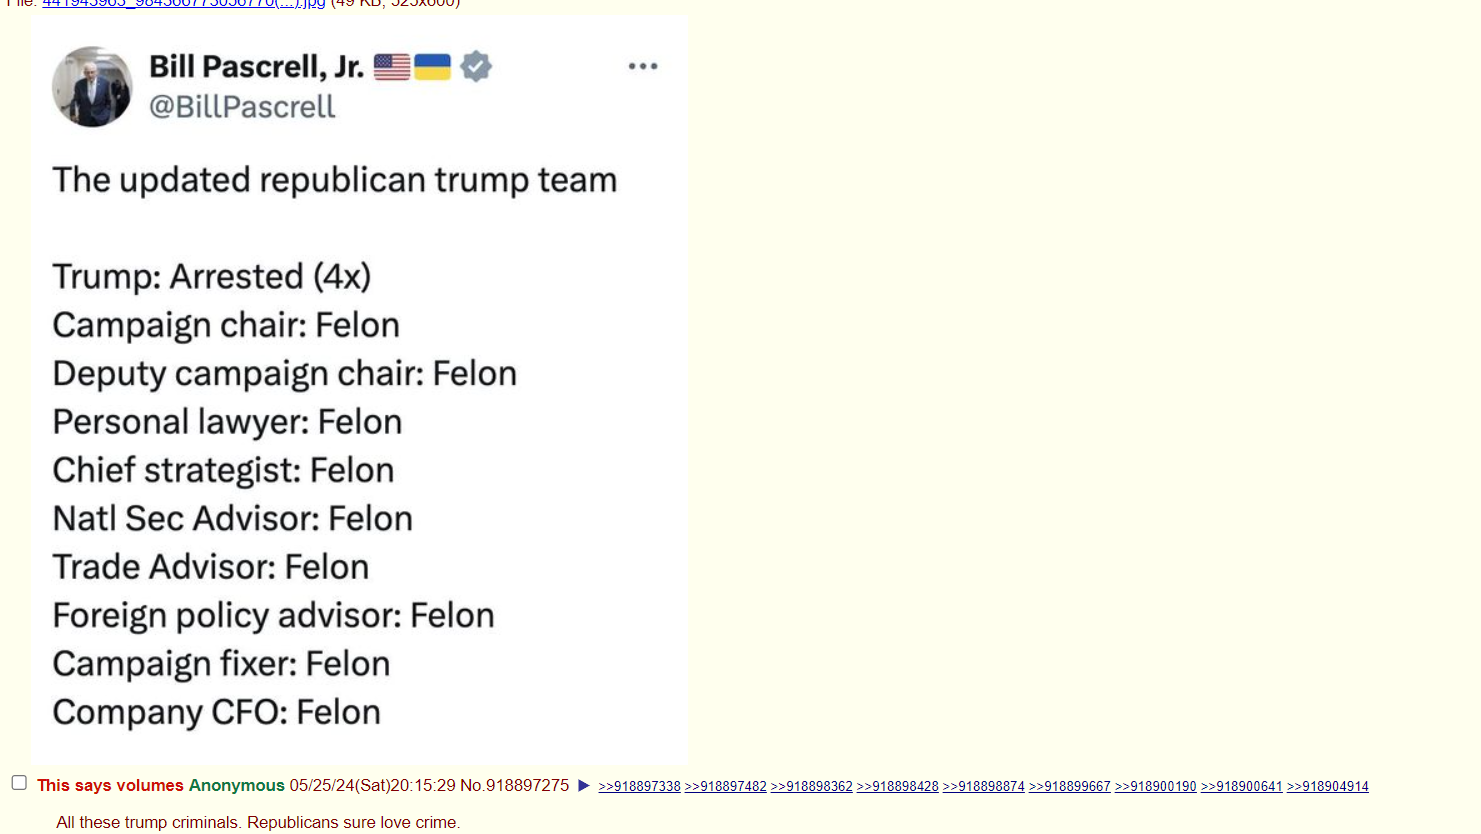Open reply link >>918900641
Viewport: 1481px width, 834px height.
coord(1241,787)
